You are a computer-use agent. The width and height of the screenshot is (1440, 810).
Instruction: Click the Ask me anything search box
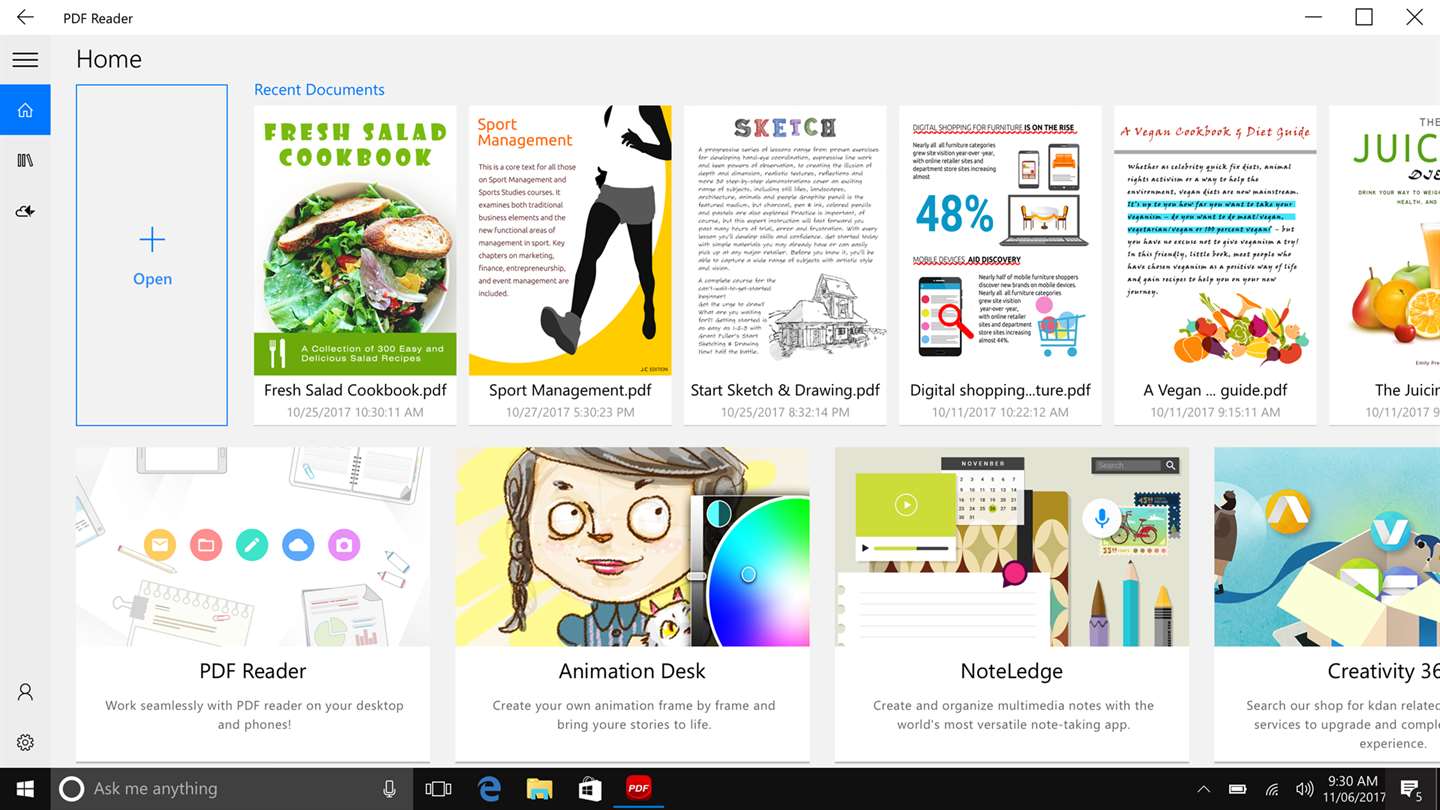[230, 789]
